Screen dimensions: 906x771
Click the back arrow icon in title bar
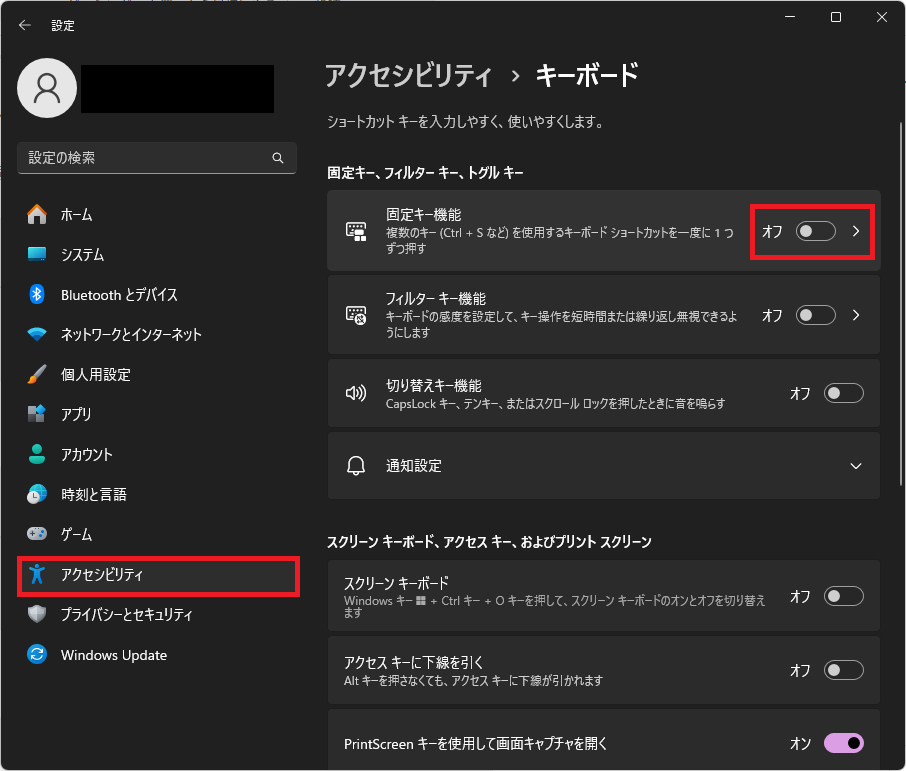(25, 25)
